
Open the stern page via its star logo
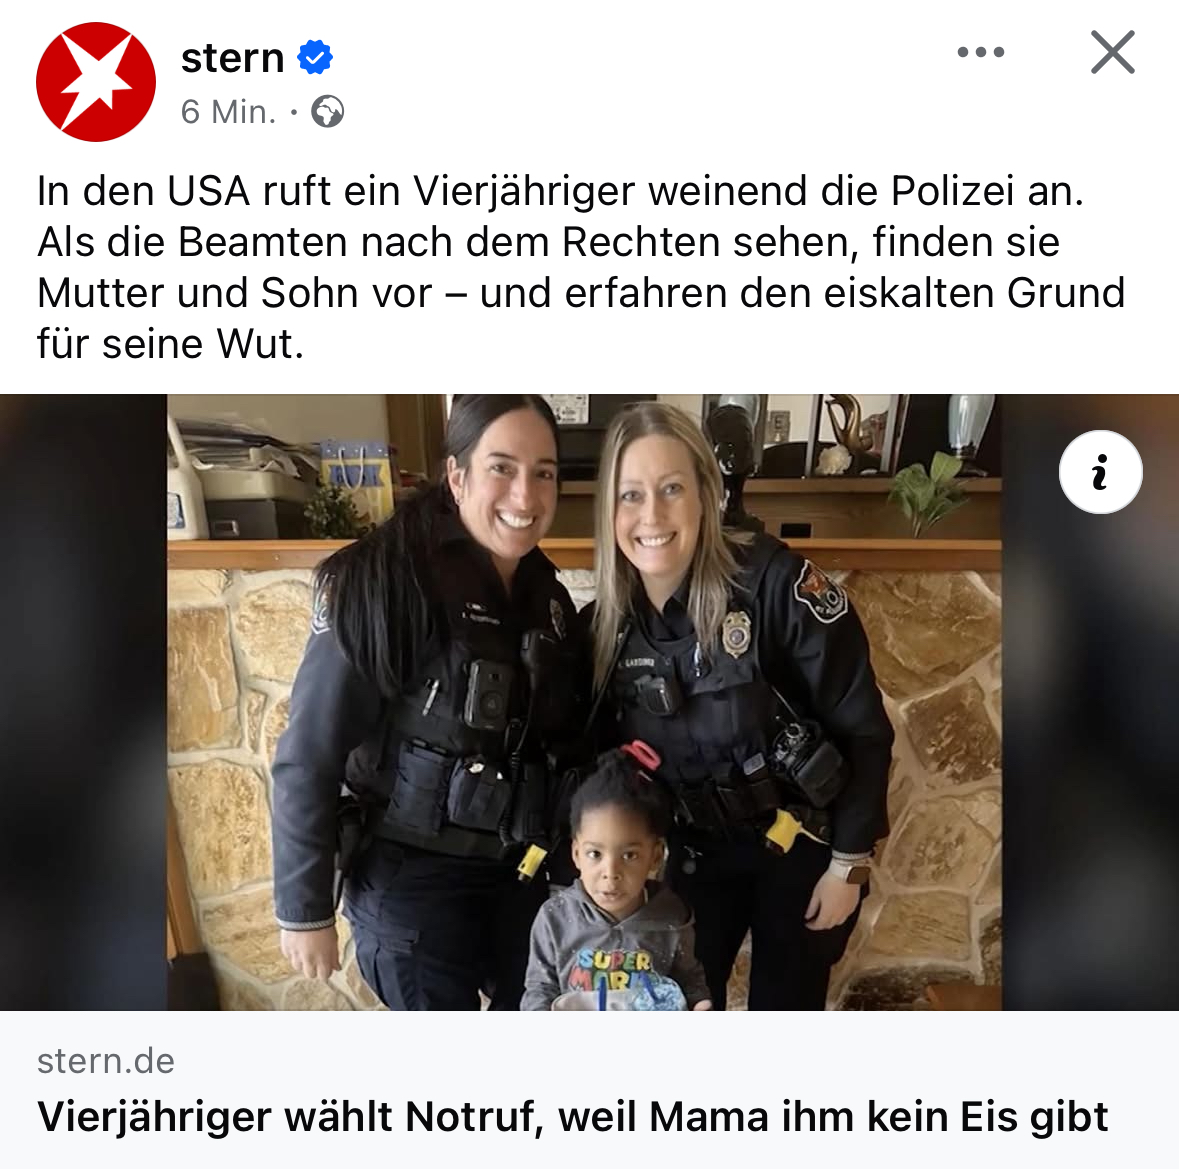click(x=95, y=82)
